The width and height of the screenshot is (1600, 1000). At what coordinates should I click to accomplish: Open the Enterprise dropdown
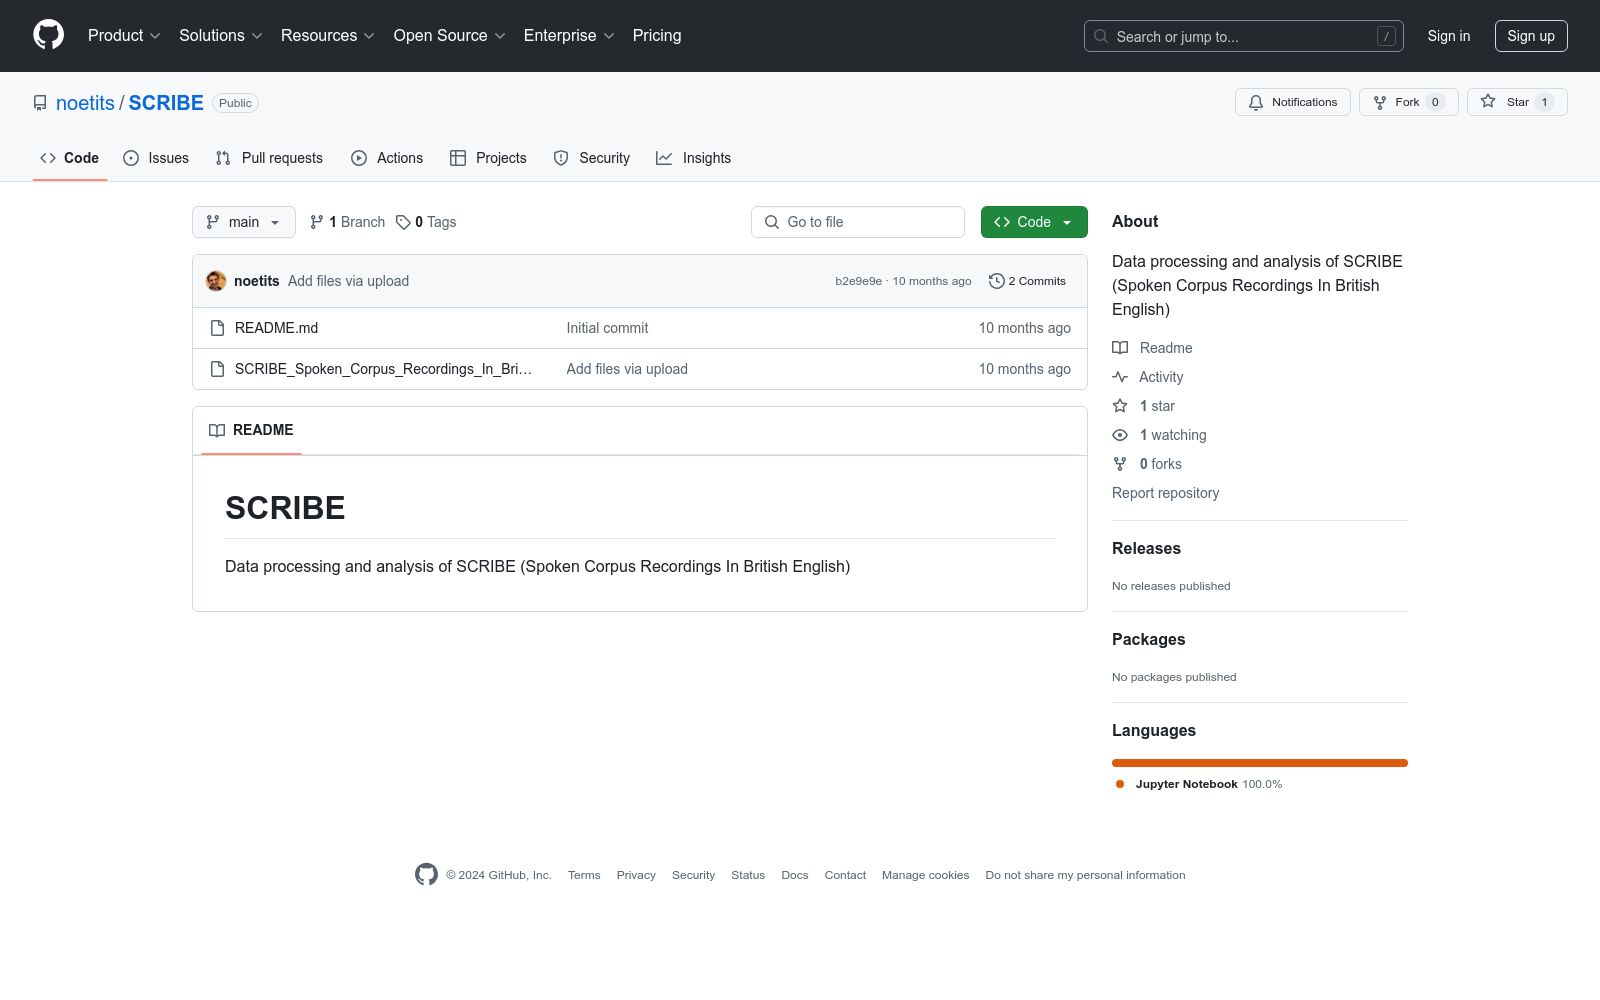[569, 36]
